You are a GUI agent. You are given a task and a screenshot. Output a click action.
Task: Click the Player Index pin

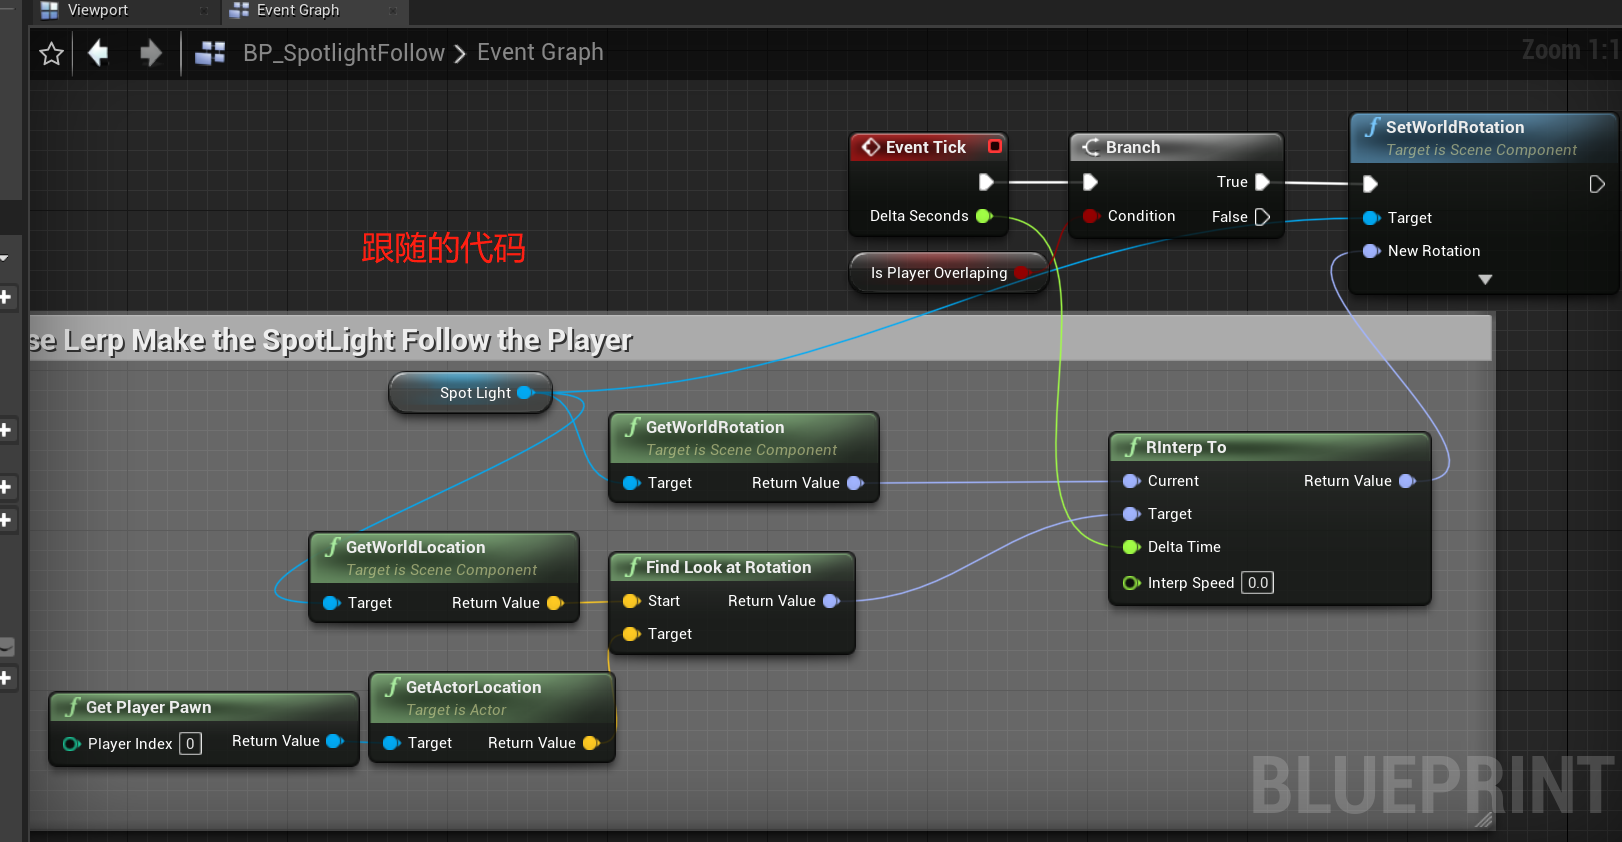71,744
